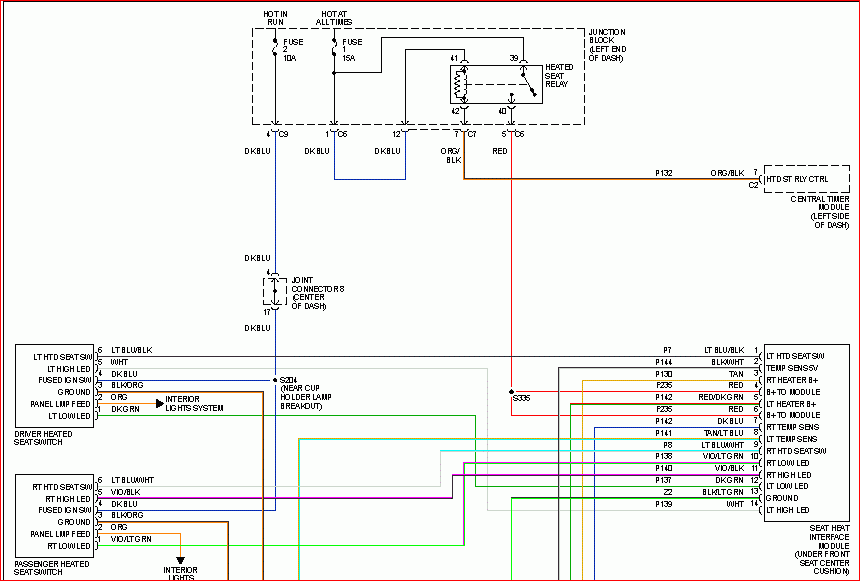This screenshot has width=860, height=581.
Task: Select the P7 circuit label
Action: [667, 350]
